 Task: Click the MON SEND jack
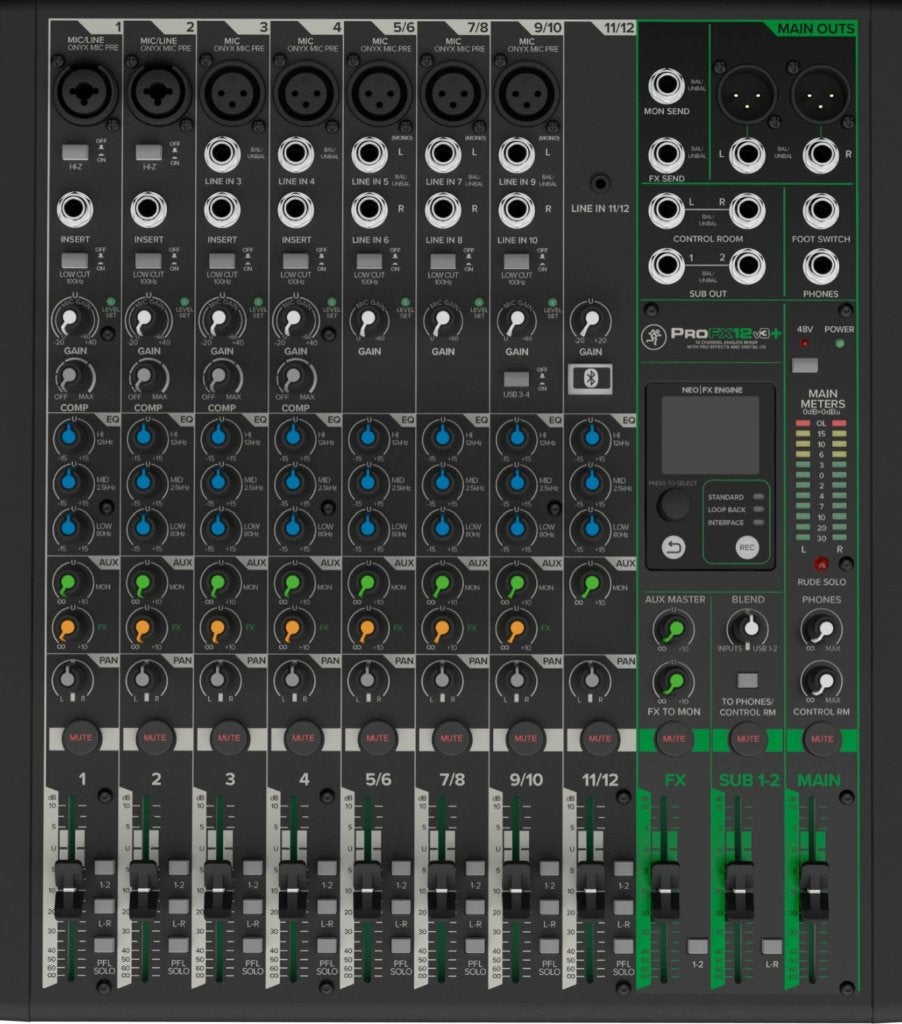(666, 86)
